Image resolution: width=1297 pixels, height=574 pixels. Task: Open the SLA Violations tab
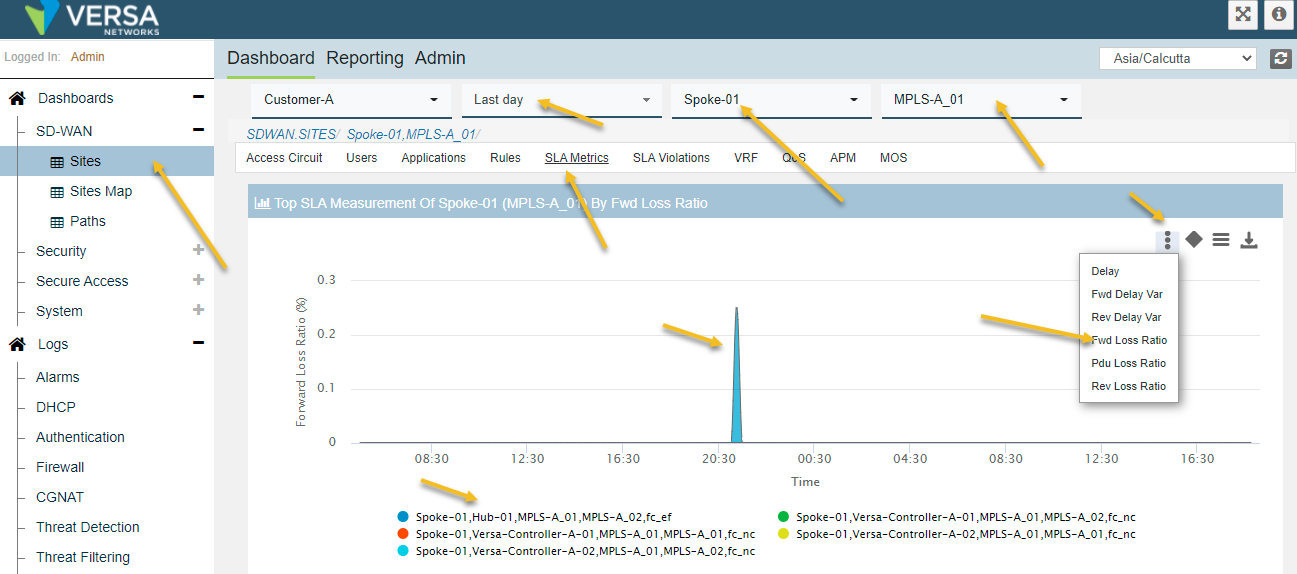671,158
